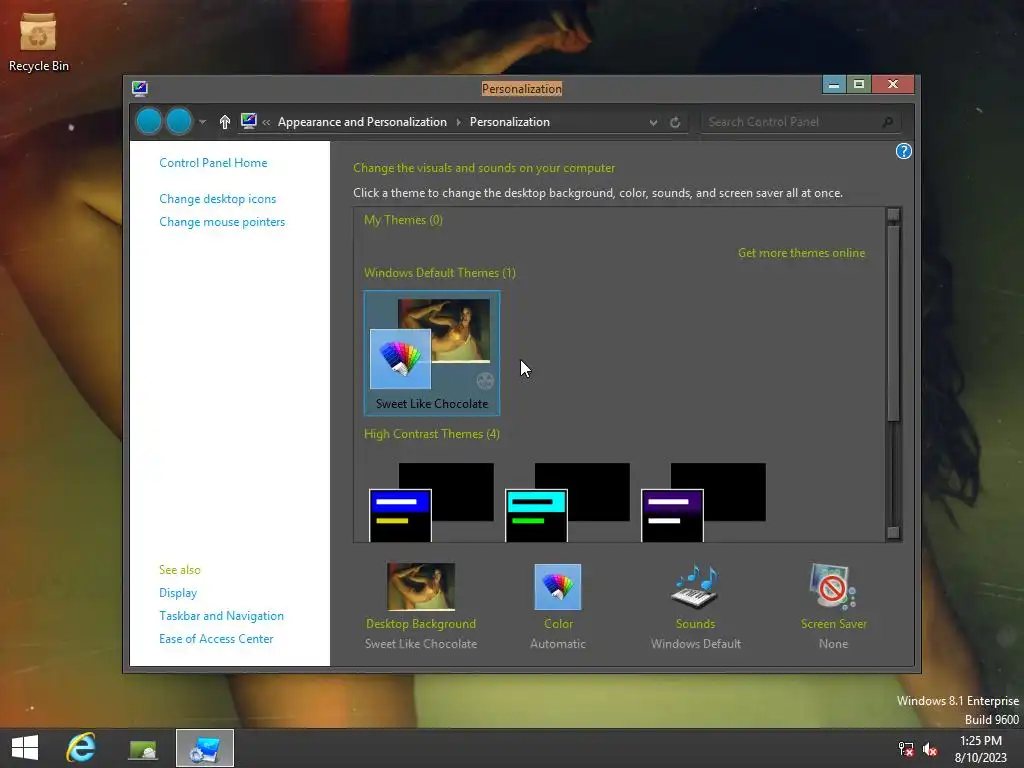Viewport: 1024px width, 768px height.
Task: Expand the address bar history dropdown
Action: (653, 123)
